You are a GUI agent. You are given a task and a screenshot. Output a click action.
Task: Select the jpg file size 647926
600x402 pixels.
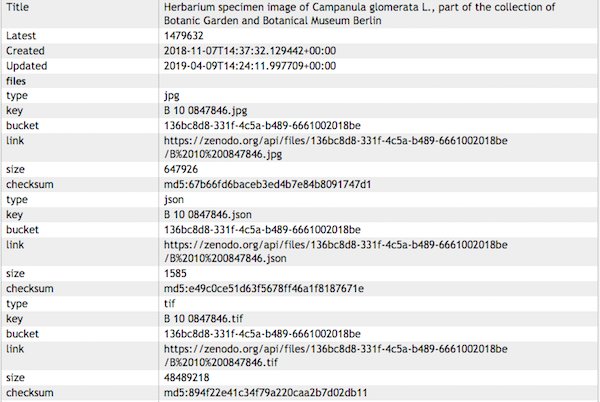click(x=181, y=169)
